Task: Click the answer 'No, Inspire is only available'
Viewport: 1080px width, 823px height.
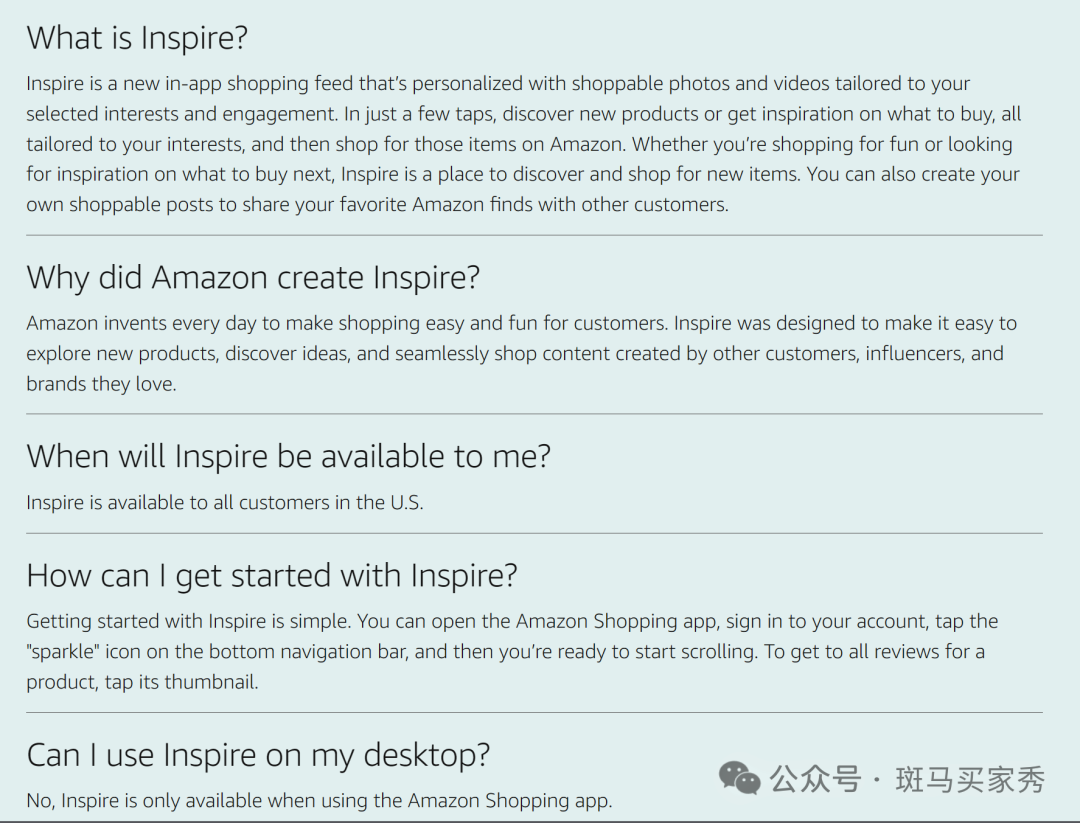Action: pos(319,801)
